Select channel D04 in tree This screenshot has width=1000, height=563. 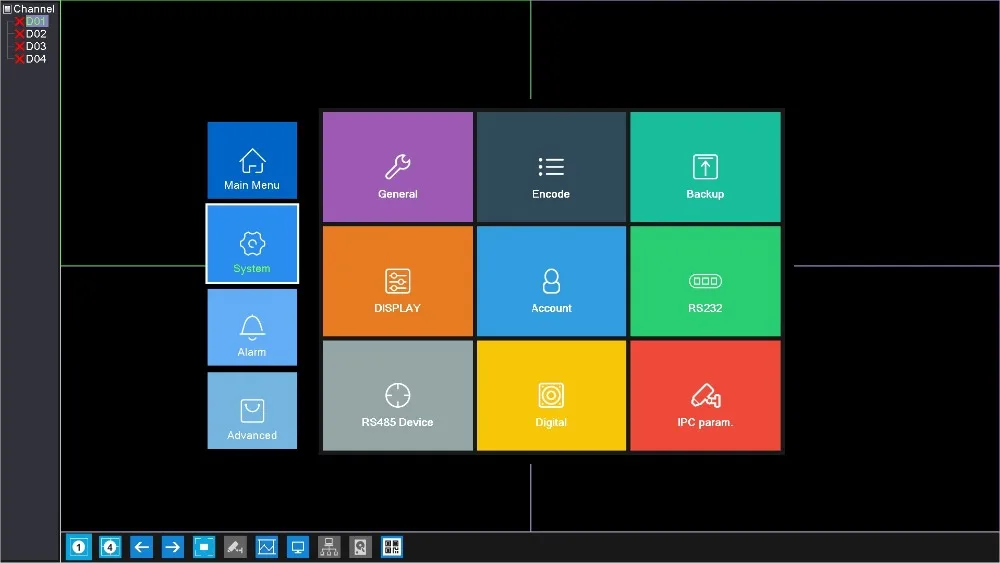click(36, 59)
